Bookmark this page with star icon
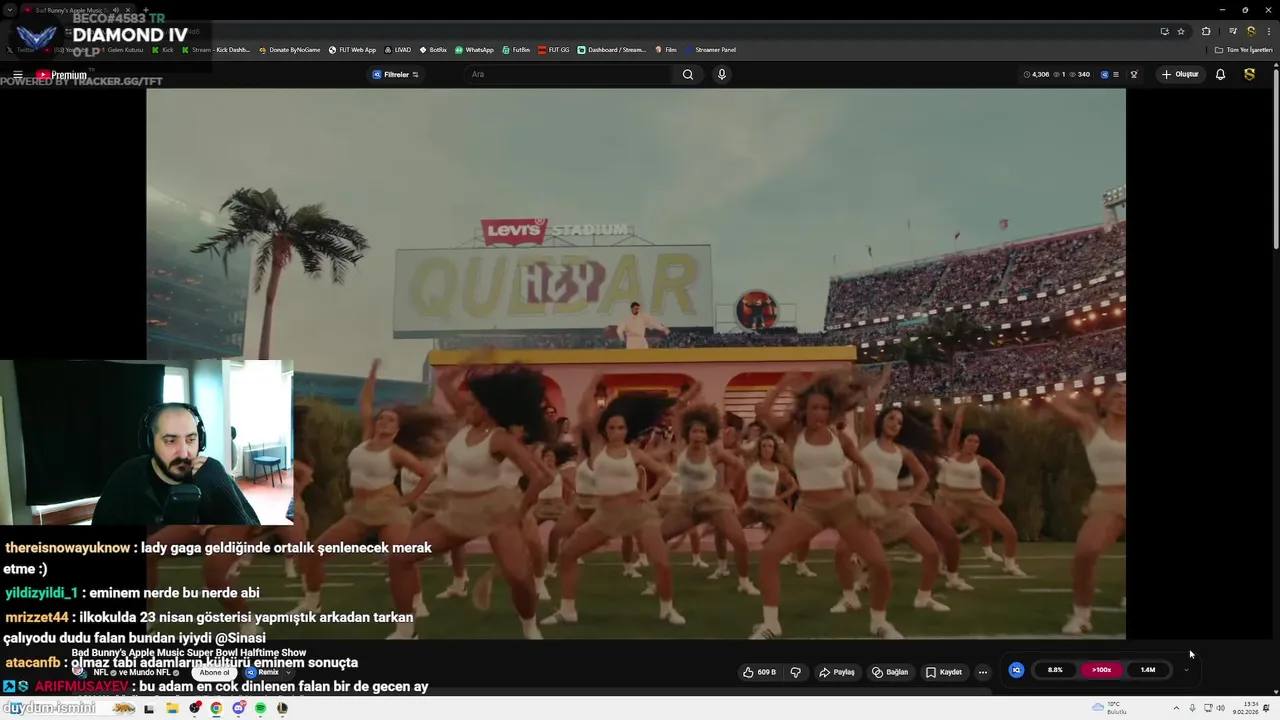The image size is (1280, 720). pyautogui.click(x=1181, y=31)
